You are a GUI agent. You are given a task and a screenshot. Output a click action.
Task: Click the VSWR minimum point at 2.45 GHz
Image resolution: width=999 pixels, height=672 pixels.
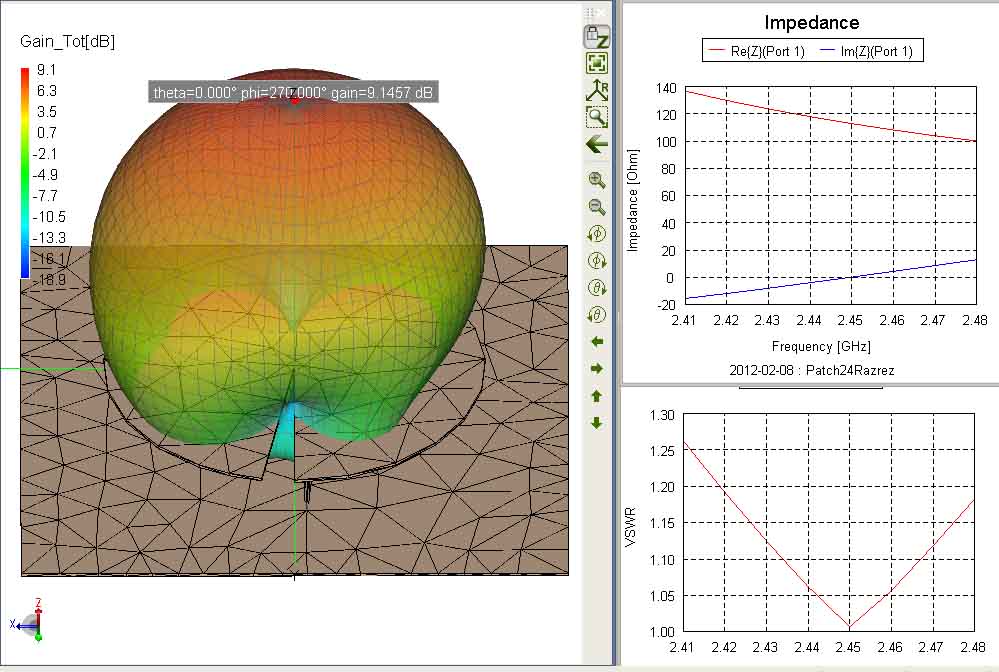coord(849,628)
